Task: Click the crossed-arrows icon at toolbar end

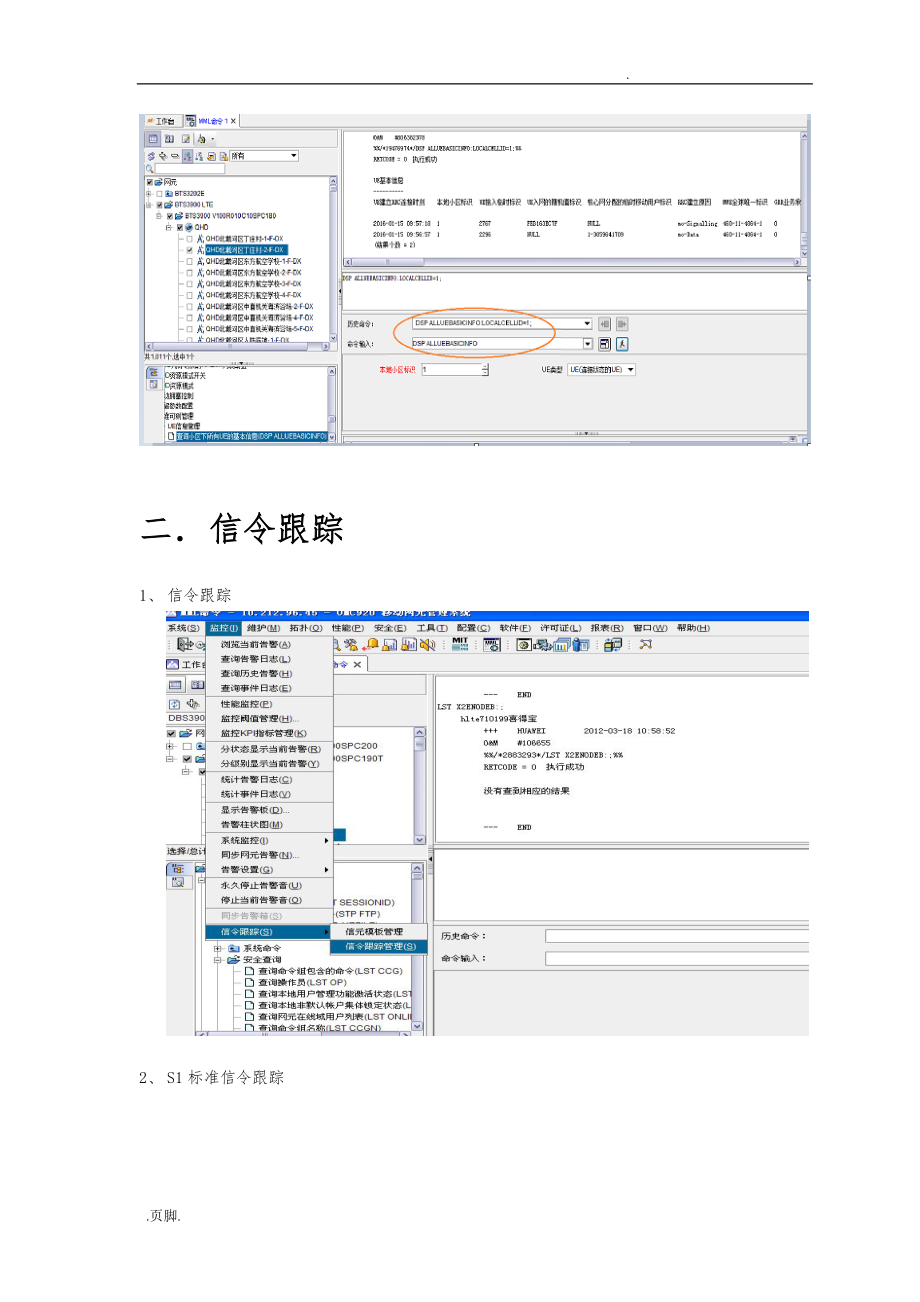Action: point(645,644)
